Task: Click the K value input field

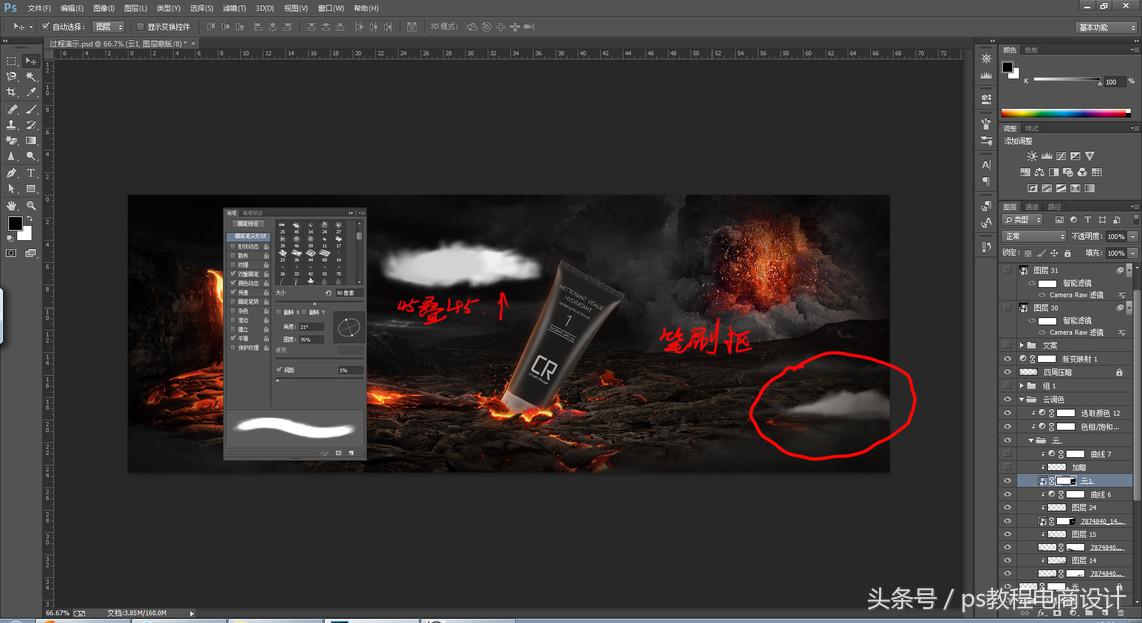Action: 1113,82
